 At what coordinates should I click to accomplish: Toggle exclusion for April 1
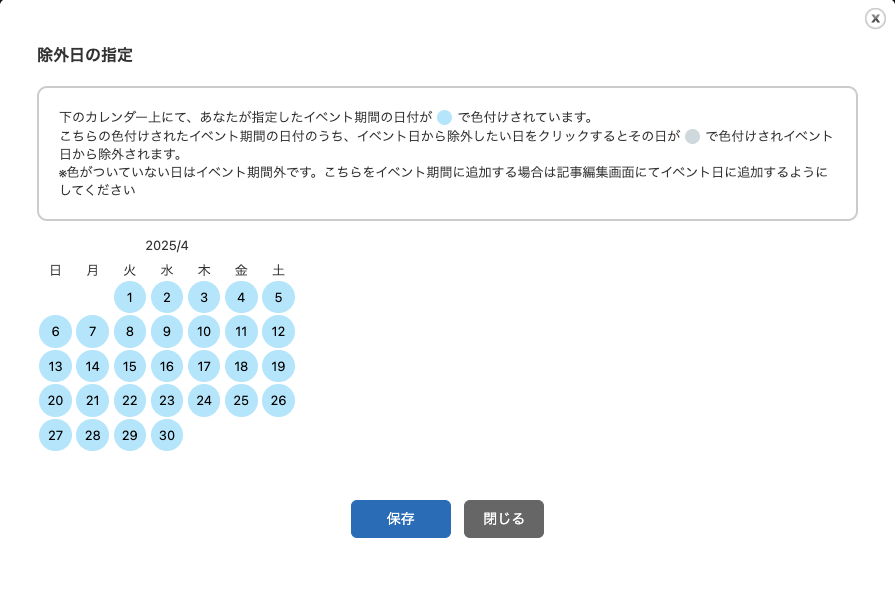130,297
